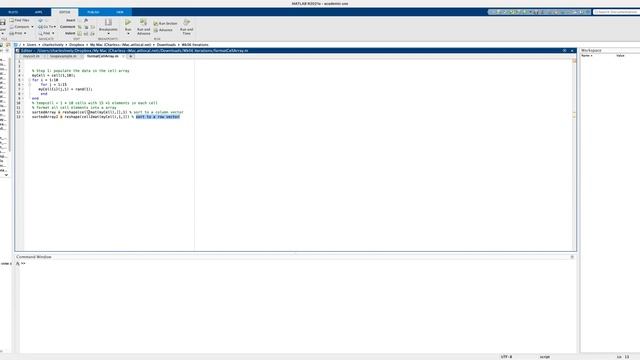The height and width of the screenshot is (360, 640).
Task: Click the uncomment icon beside Comment
Action: [x=86, y=27]
